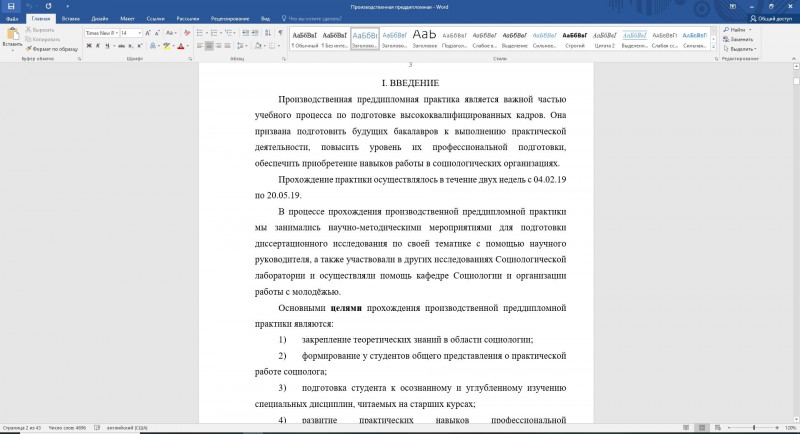Open the font name dropdown Times New Roman
The image size is (800, 434).
(117, 33)
